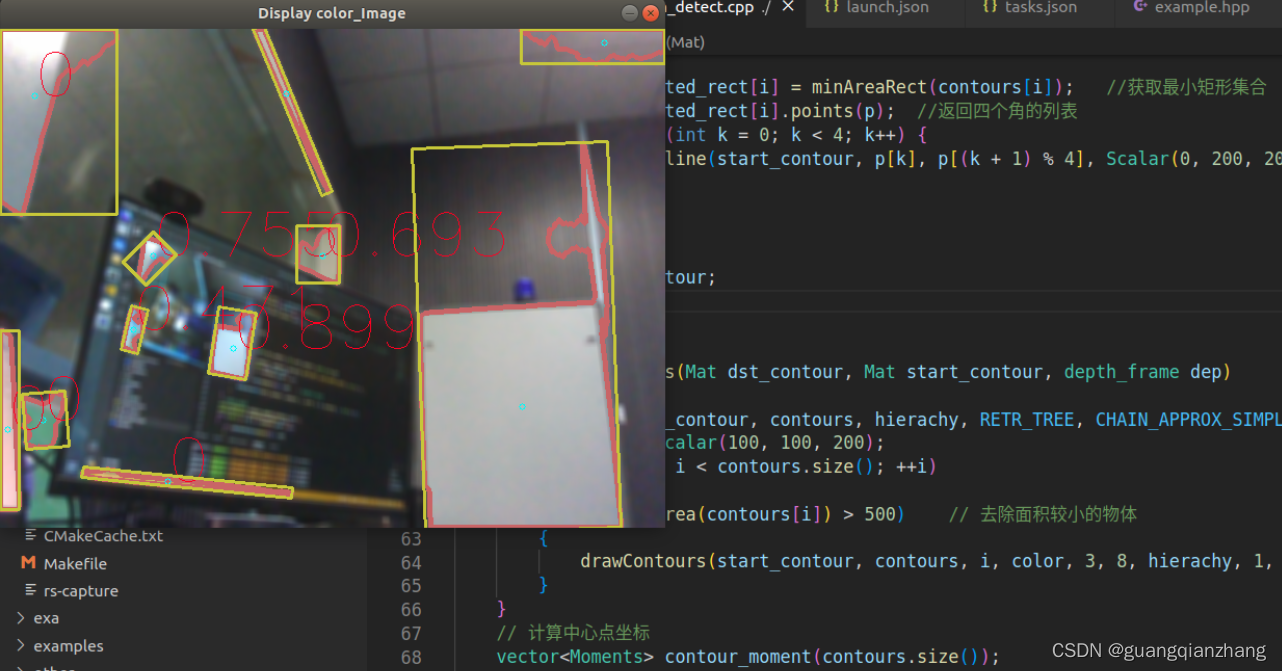Minimize the Display color_Image window
Screen dimensions: 1282x671
coord(629,13)
